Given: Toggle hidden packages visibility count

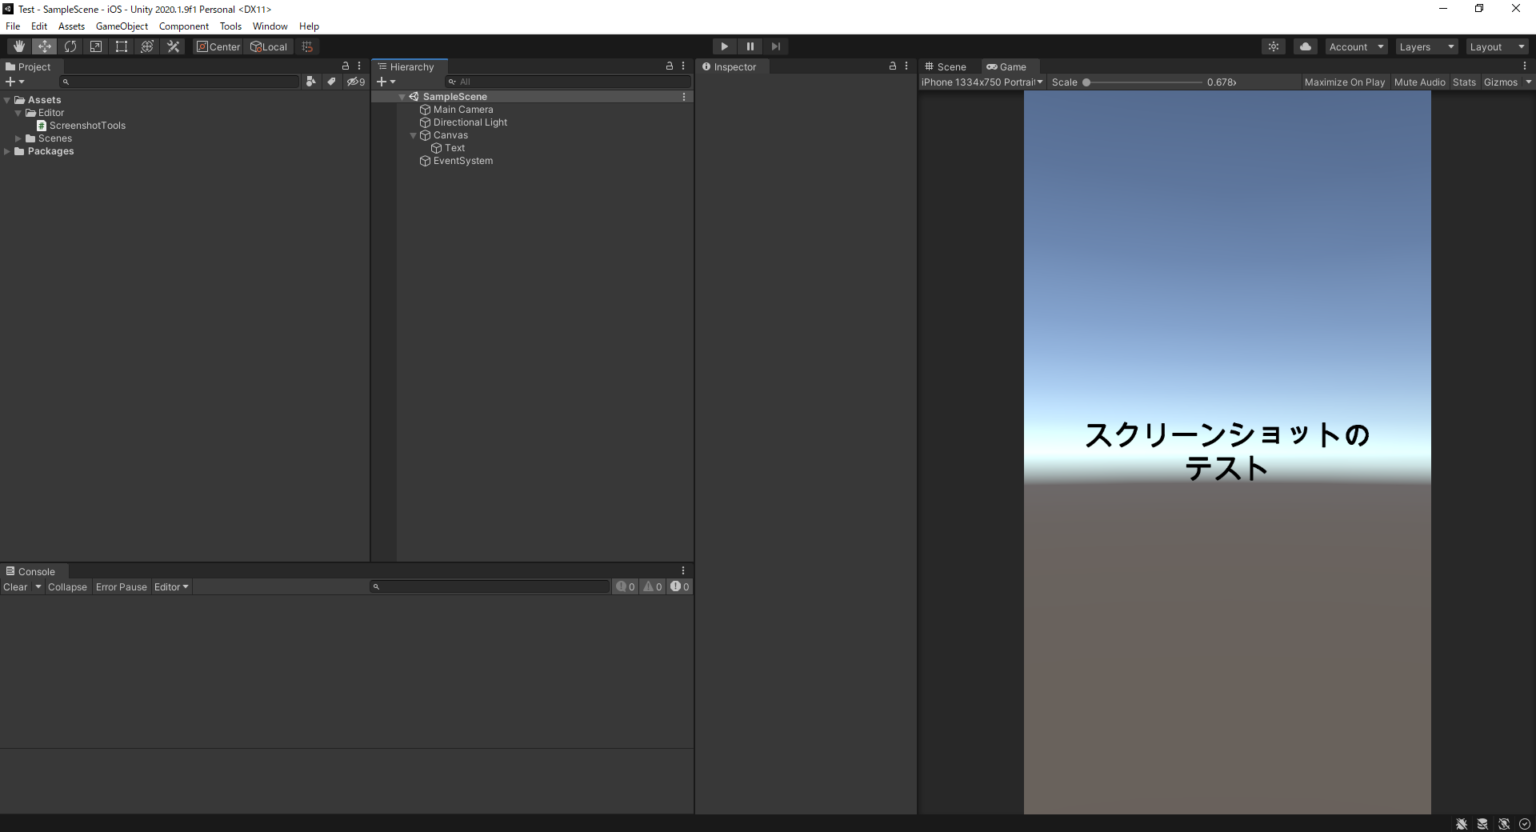Looking at the screenshot, I should pyautogui.click(x=356, y=82).
